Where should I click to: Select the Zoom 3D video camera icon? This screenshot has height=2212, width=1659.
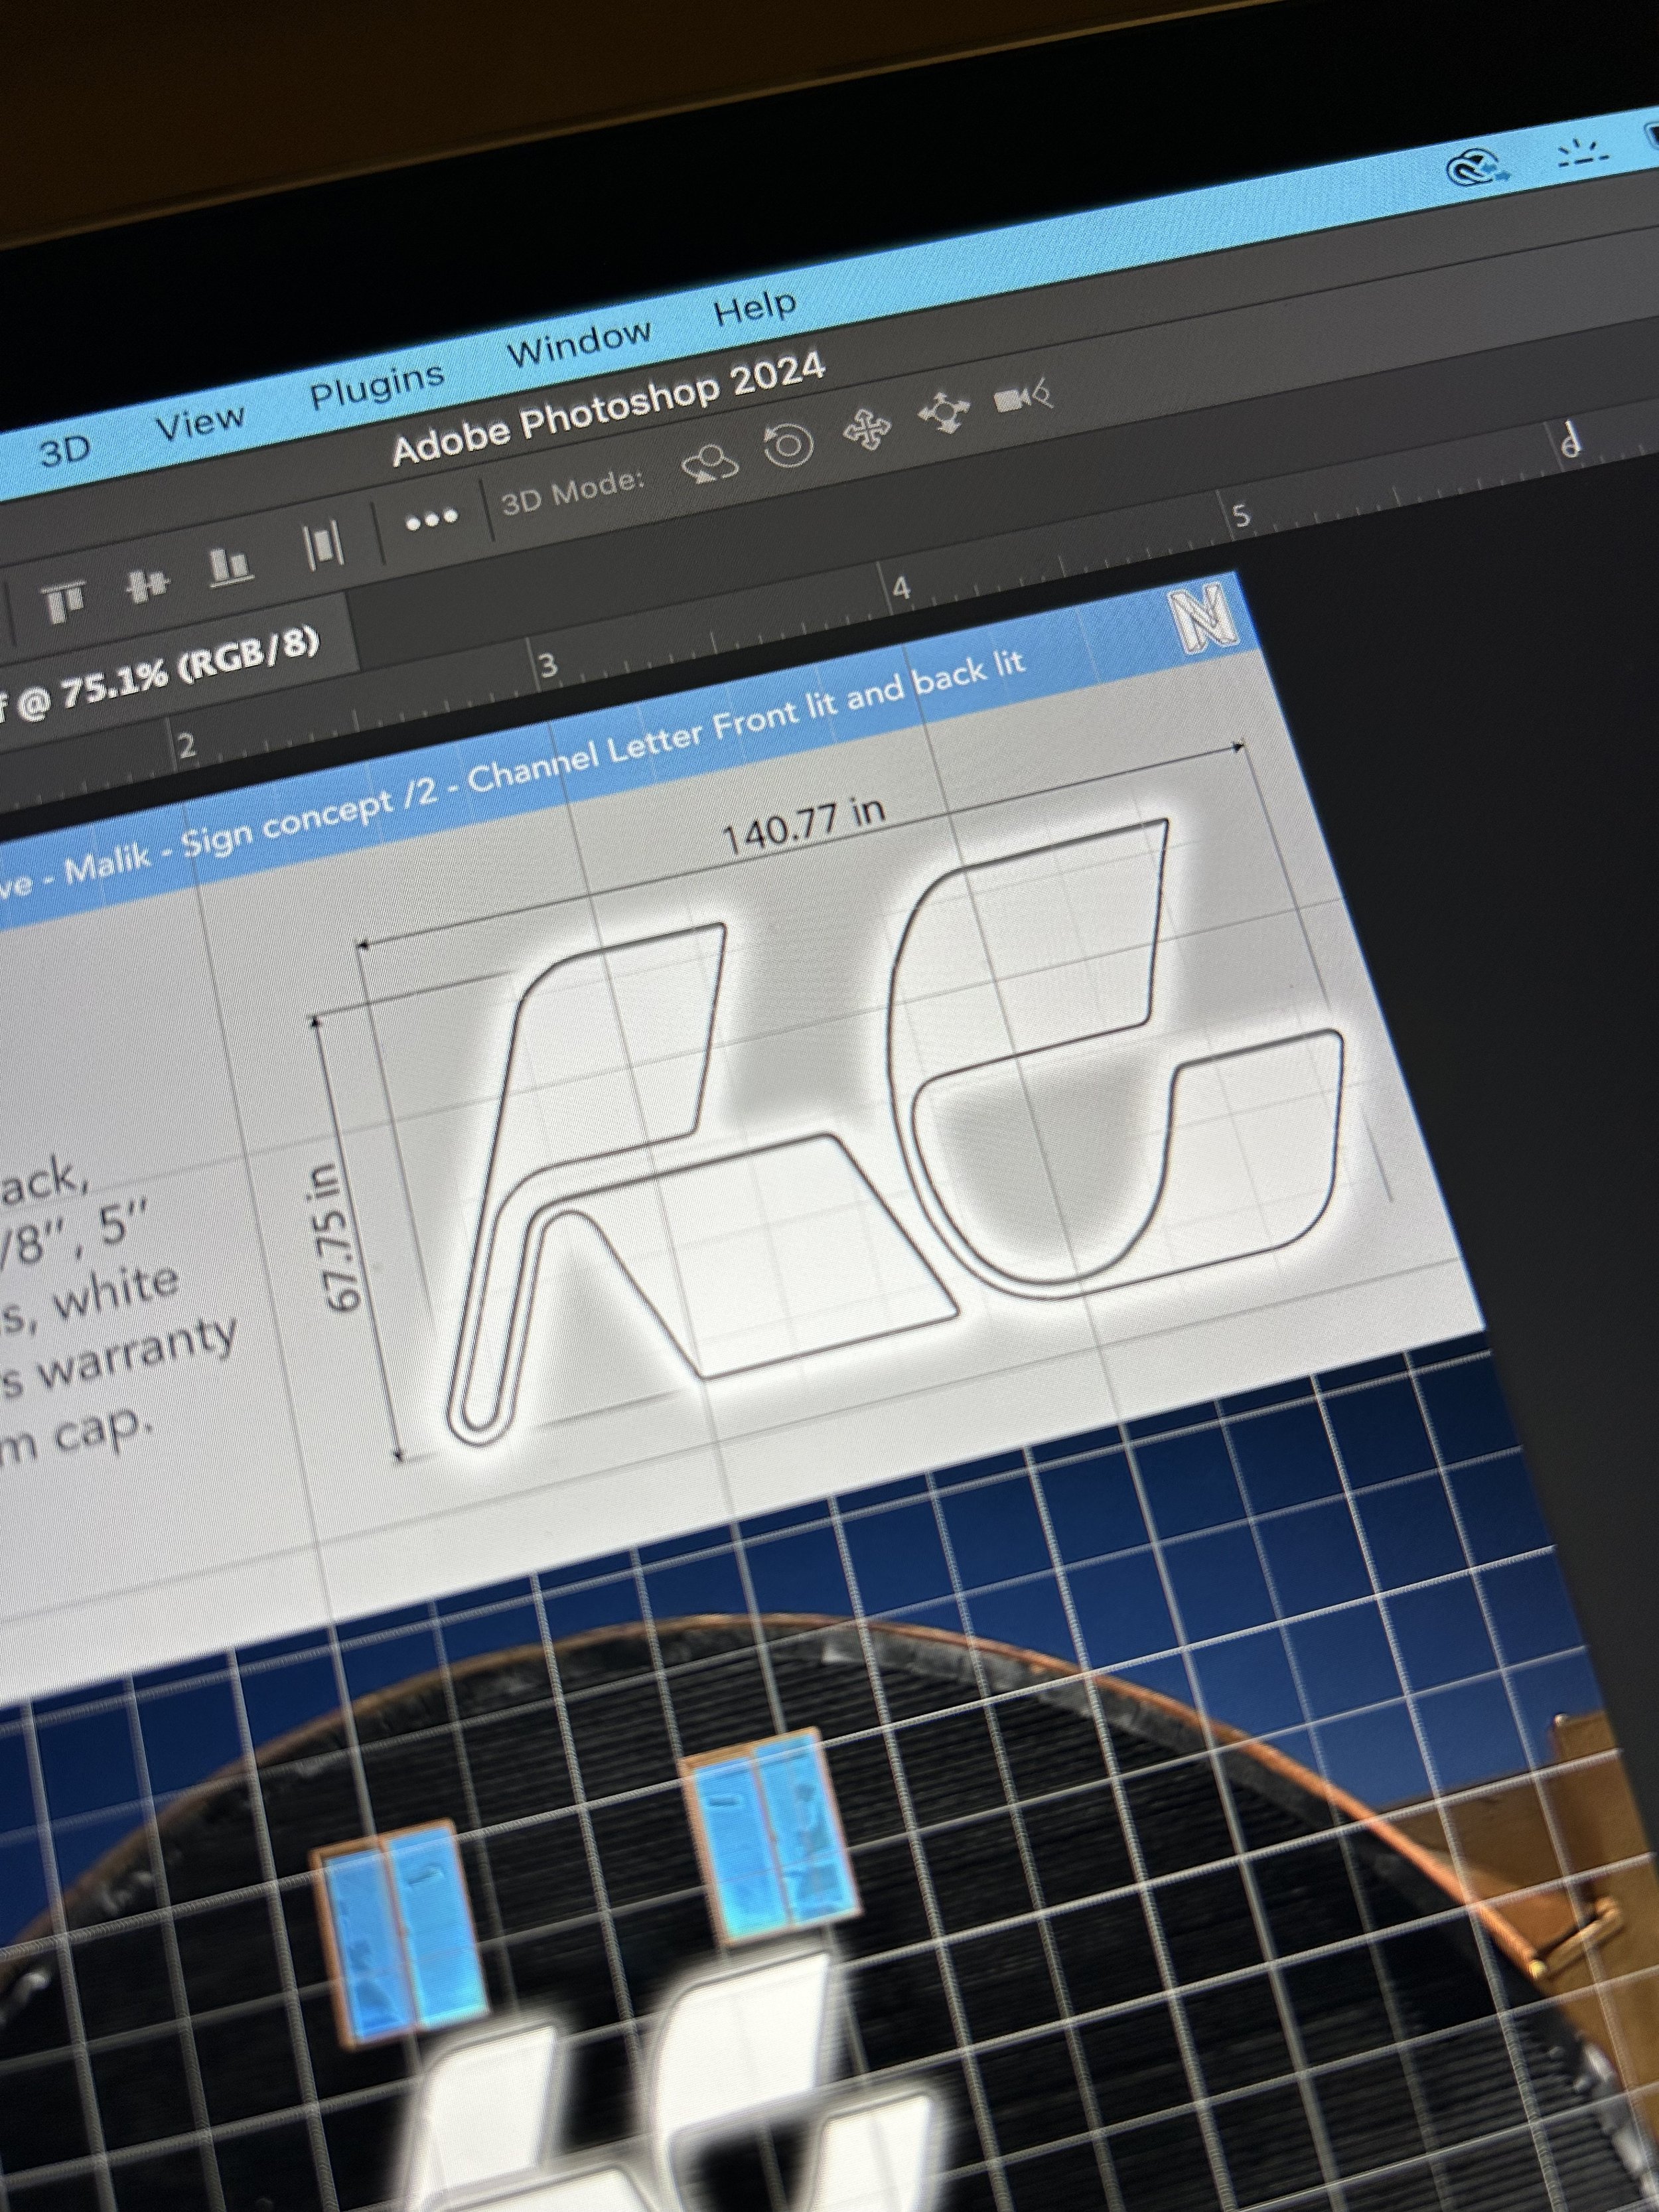[x=1024, y=397]
